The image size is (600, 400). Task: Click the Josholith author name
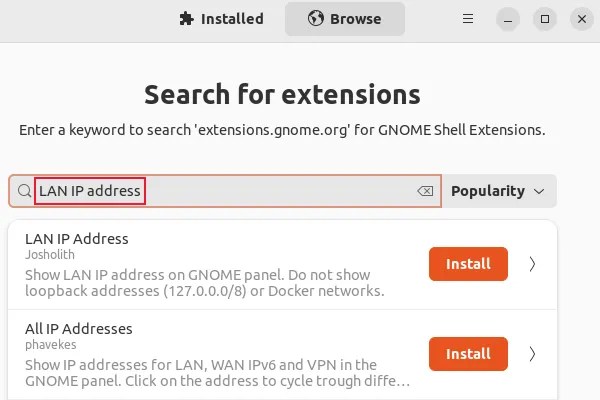click(50, 255)
